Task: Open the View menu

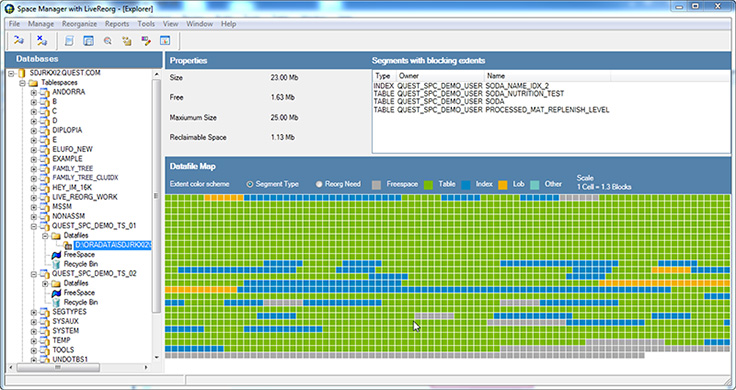Action: point(170,24)
